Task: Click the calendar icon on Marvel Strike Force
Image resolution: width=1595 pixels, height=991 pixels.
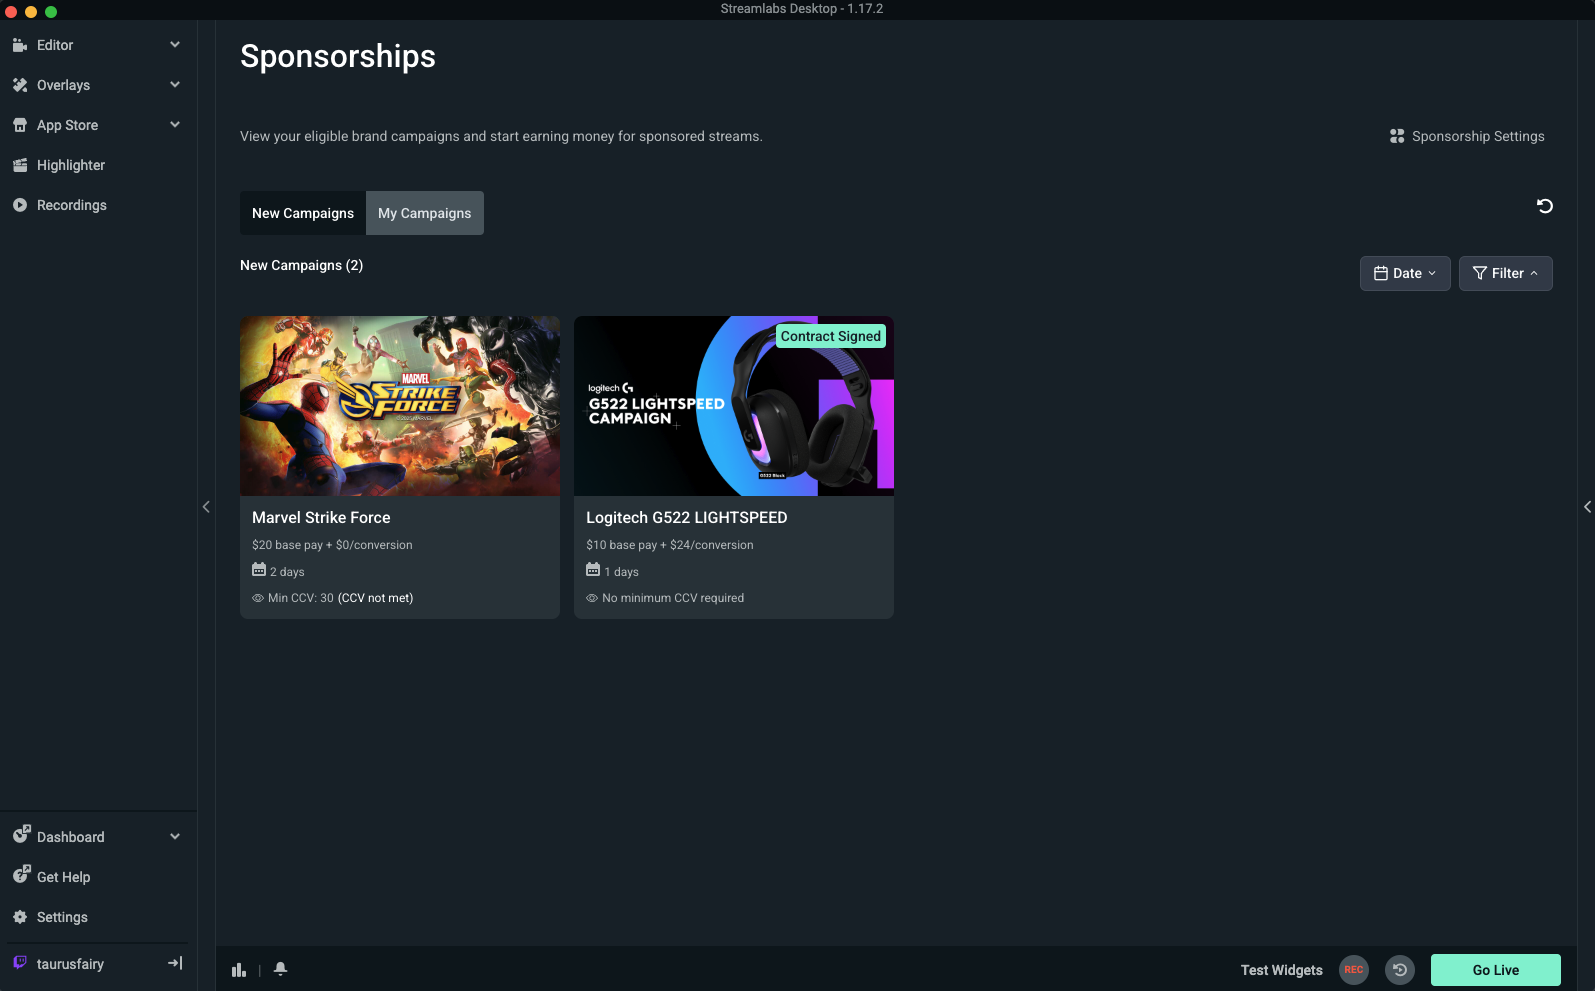Action: pyautogui.click(x=259, y=570)
